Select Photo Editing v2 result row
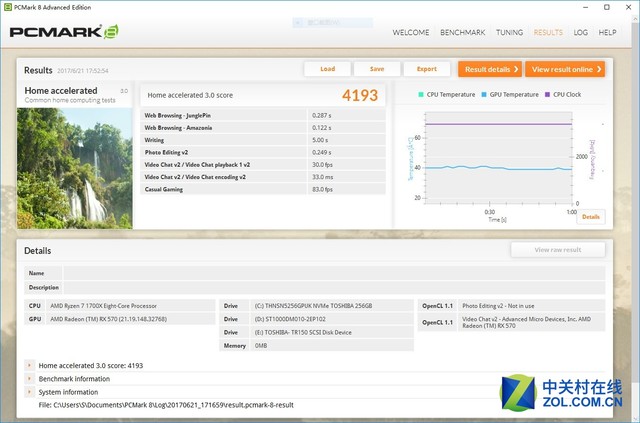This screenshot has height=423, width=640. pyautogui.click(x=263, y=152)
